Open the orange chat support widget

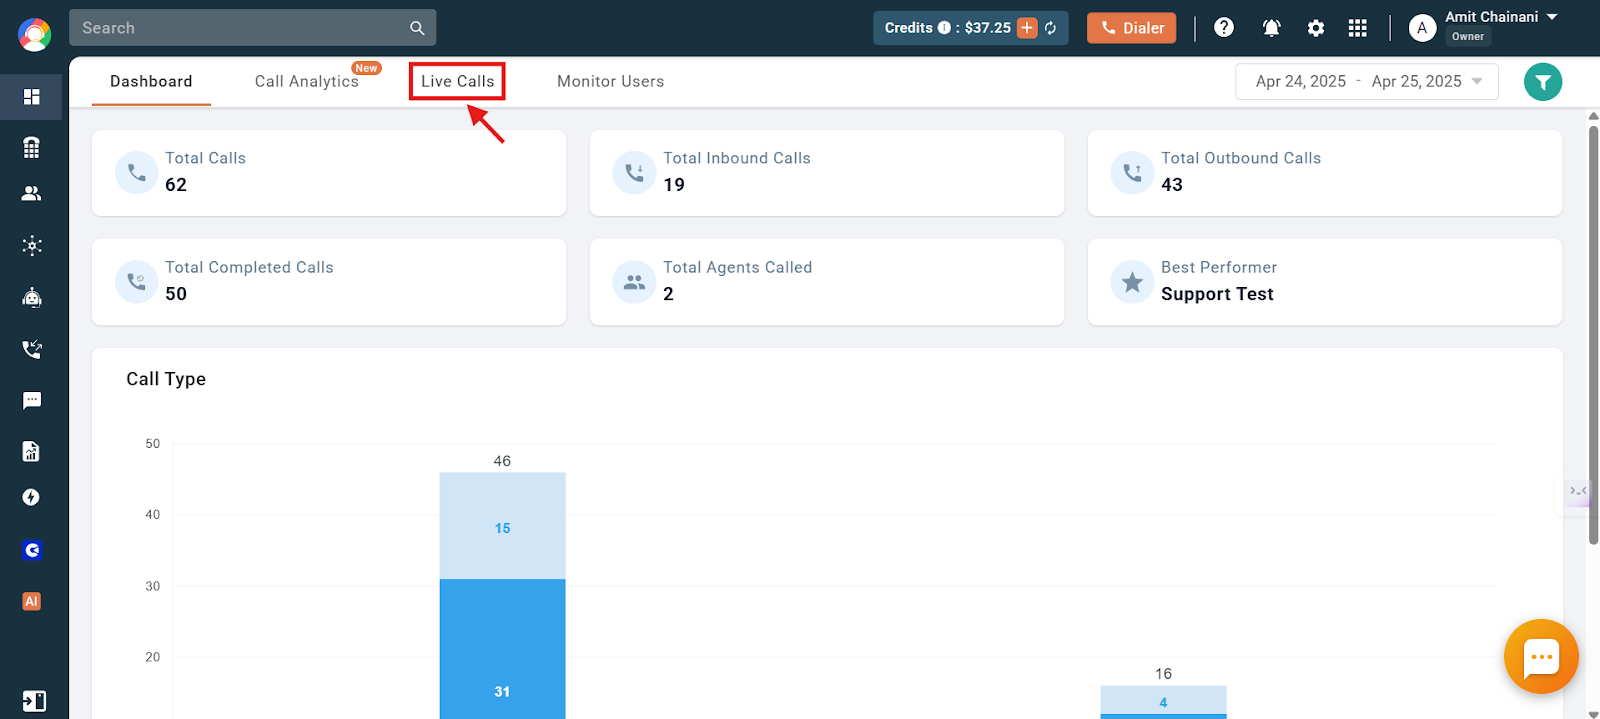(1541, 656)
